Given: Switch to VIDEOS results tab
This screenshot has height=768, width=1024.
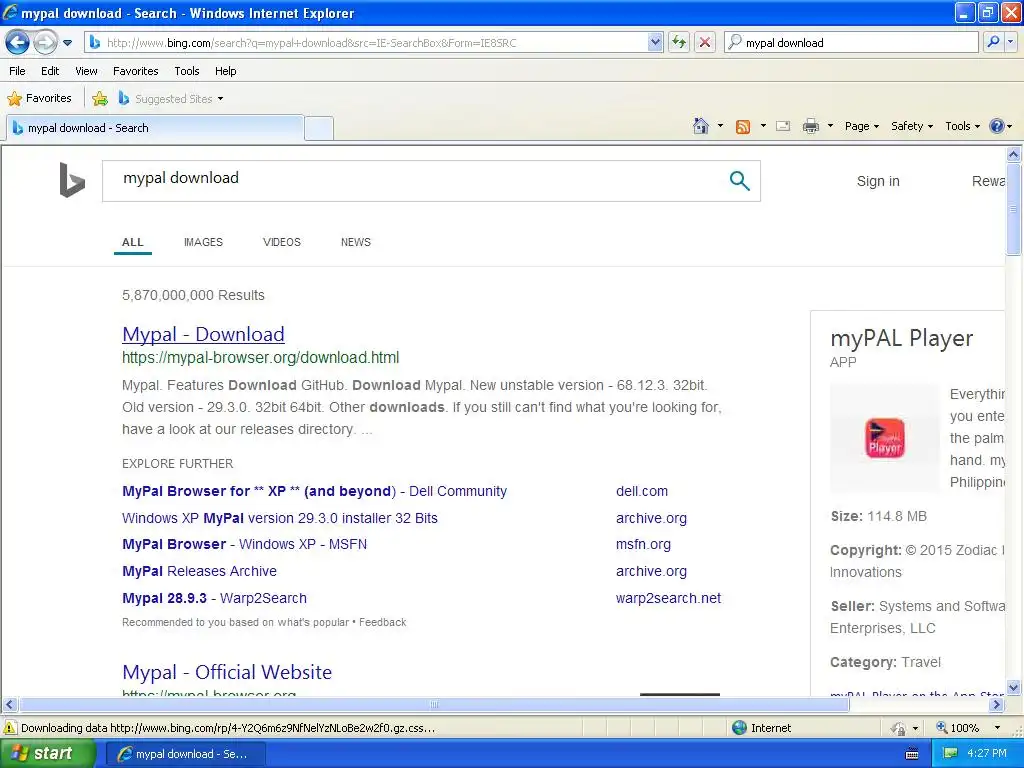Looking at the screenshot, I should click(x=281, y=242).
